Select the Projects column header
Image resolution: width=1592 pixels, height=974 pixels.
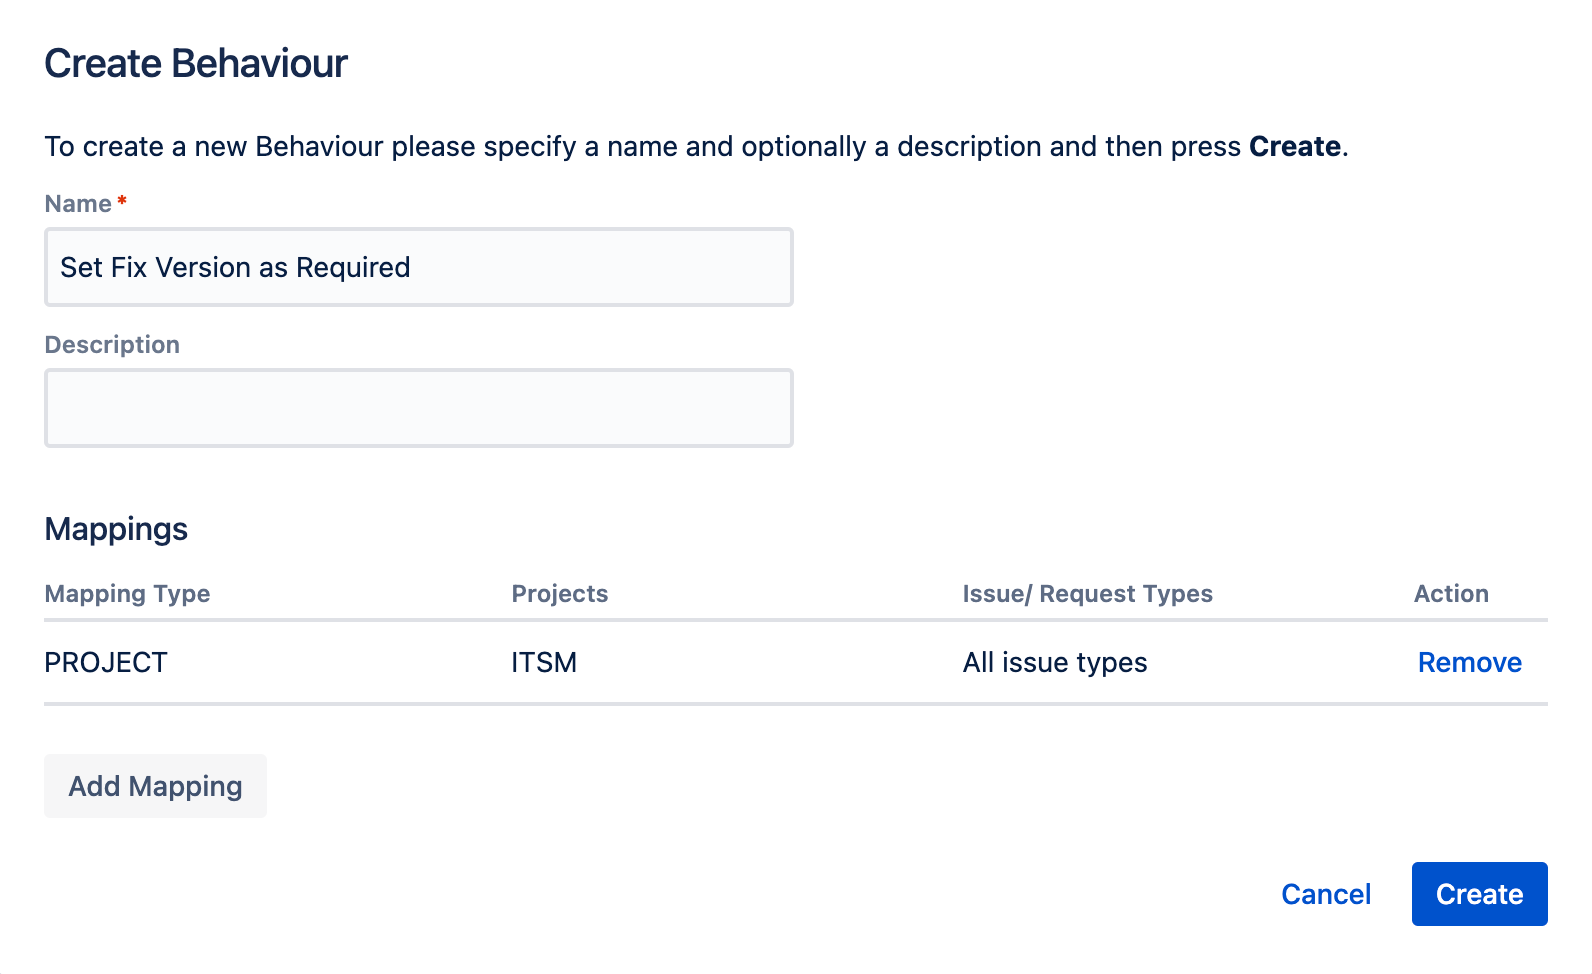pos(560,594)
